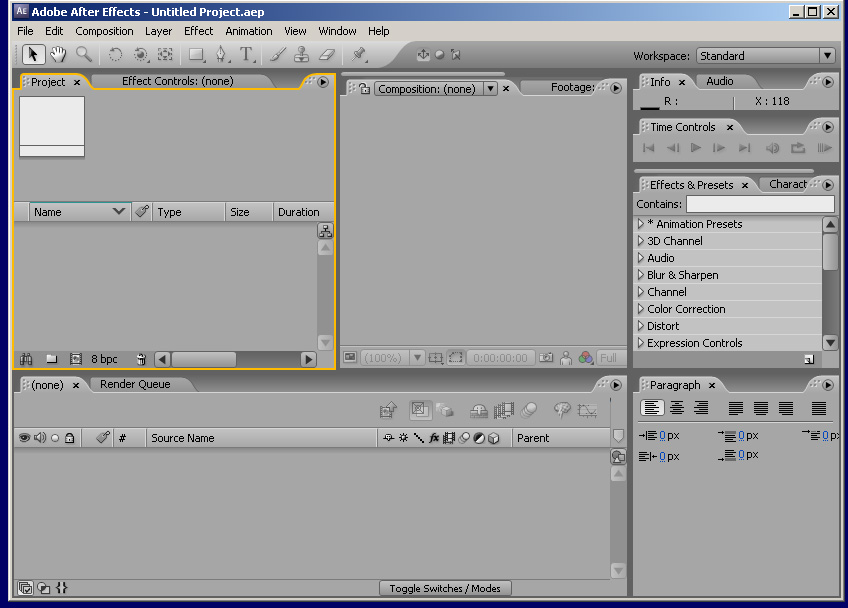Screen dimensions: 848x608
Task: Create a new composition from Project panel
Action: (x=76, y=359)
